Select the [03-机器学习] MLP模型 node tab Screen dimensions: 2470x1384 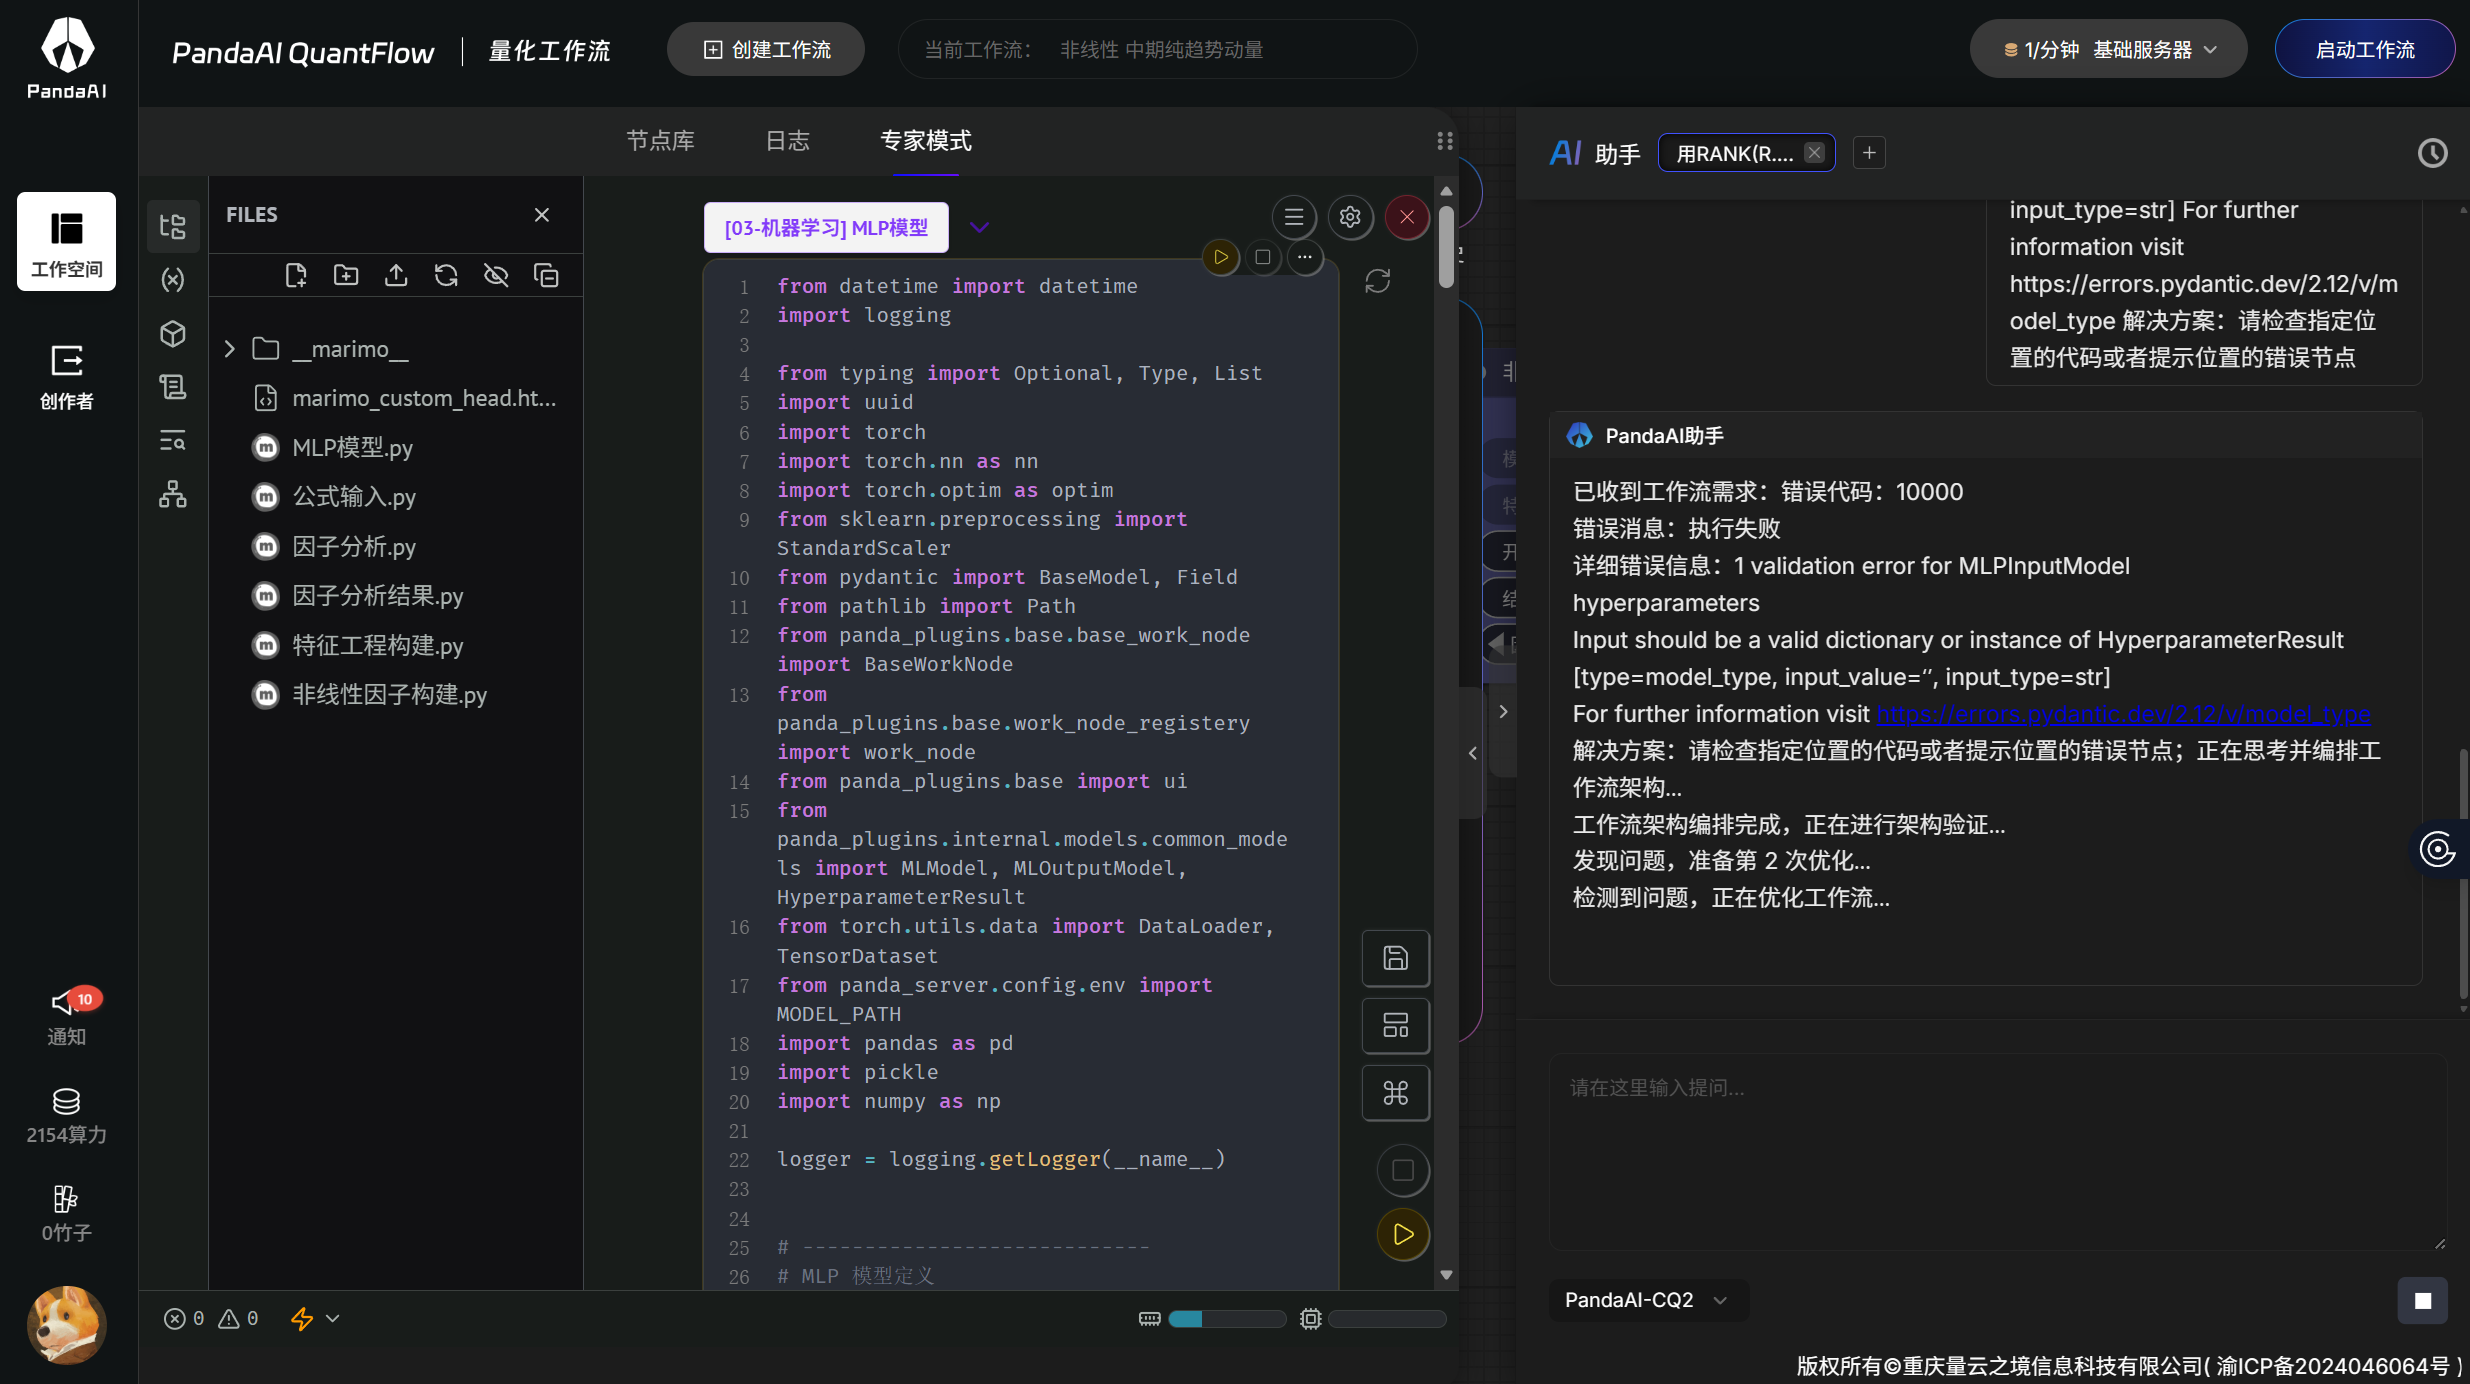click(826, 228)
